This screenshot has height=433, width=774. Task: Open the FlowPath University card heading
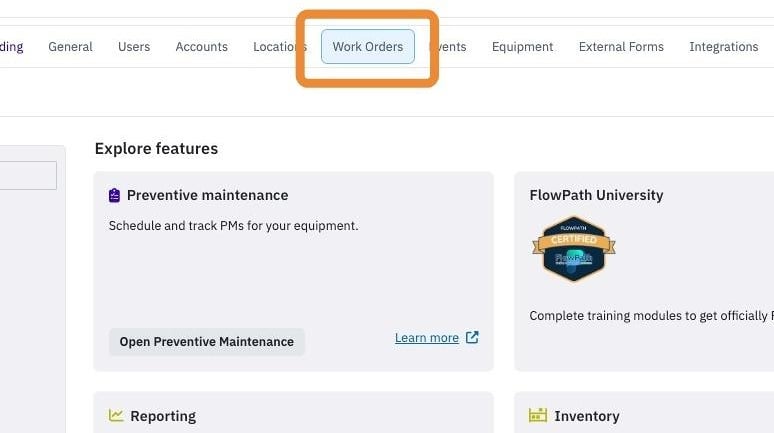pos(596,195)
